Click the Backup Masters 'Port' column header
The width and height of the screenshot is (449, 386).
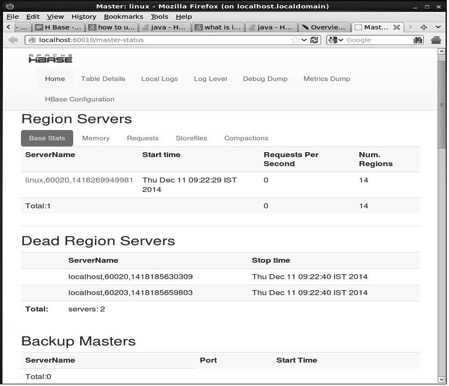click(x=208, y=360)
